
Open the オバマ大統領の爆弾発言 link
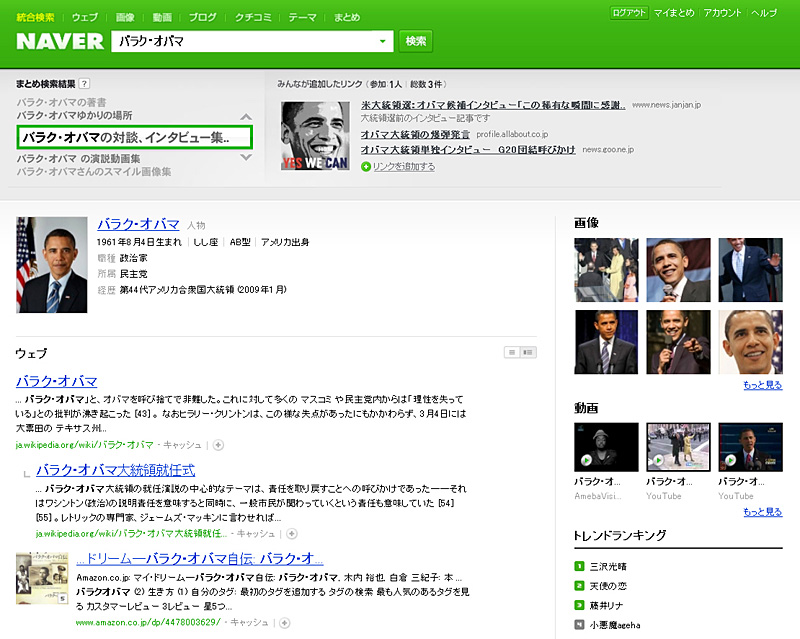pyautogui.click(x=415, y=134)
